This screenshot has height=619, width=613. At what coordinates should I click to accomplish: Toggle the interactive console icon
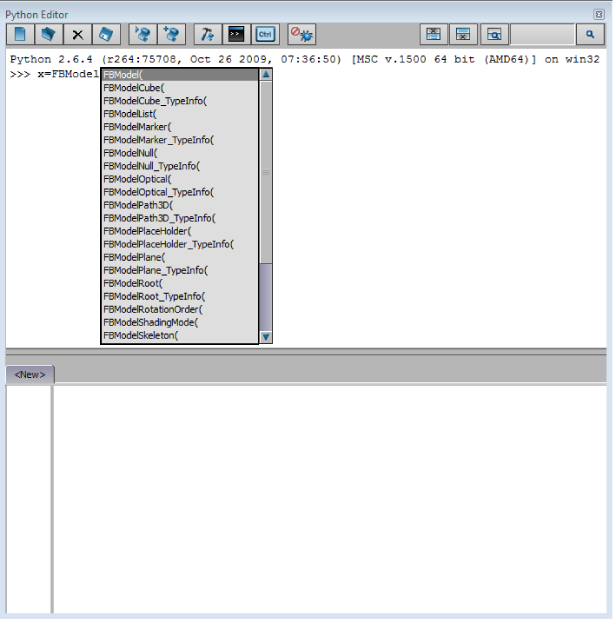click(x=236, y=34)
